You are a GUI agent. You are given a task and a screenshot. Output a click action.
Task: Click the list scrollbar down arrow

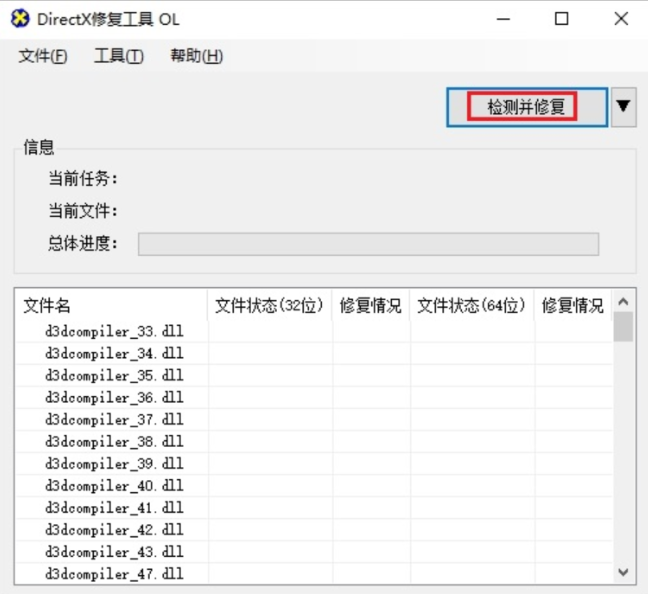623,573
